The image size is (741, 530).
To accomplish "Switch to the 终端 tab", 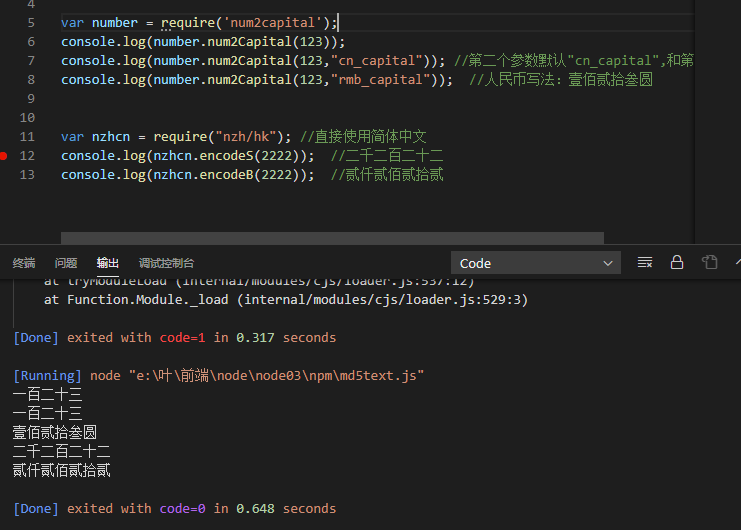I will point(24,263).
